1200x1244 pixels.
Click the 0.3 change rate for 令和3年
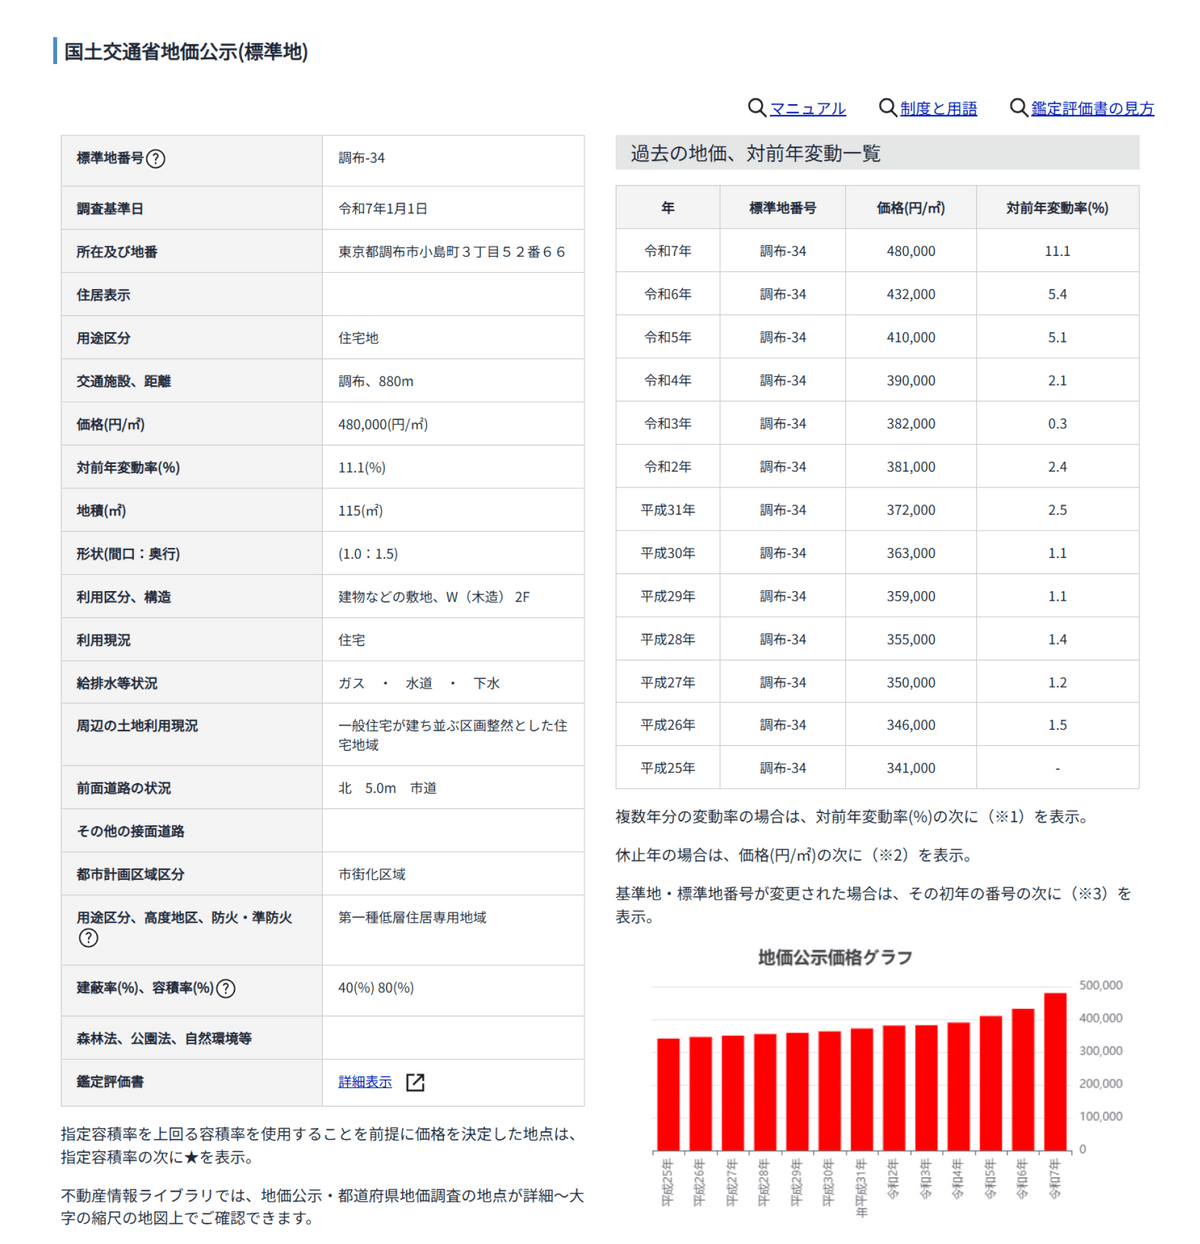(x=1057, y=423)
